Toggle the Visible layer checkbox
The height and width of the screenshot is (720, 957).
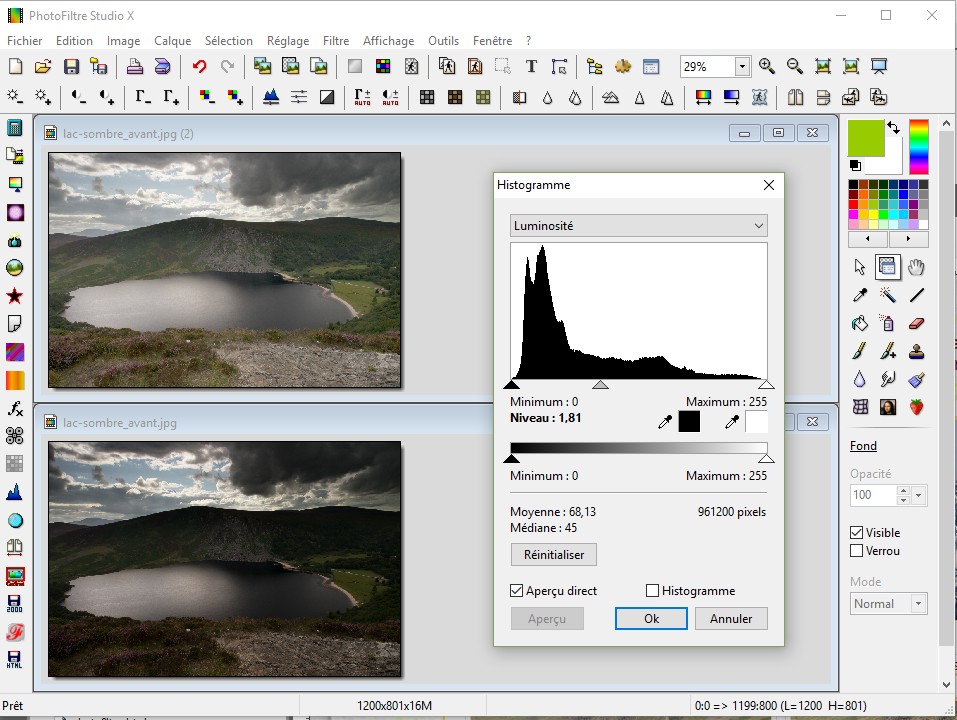tap(856, 533)
